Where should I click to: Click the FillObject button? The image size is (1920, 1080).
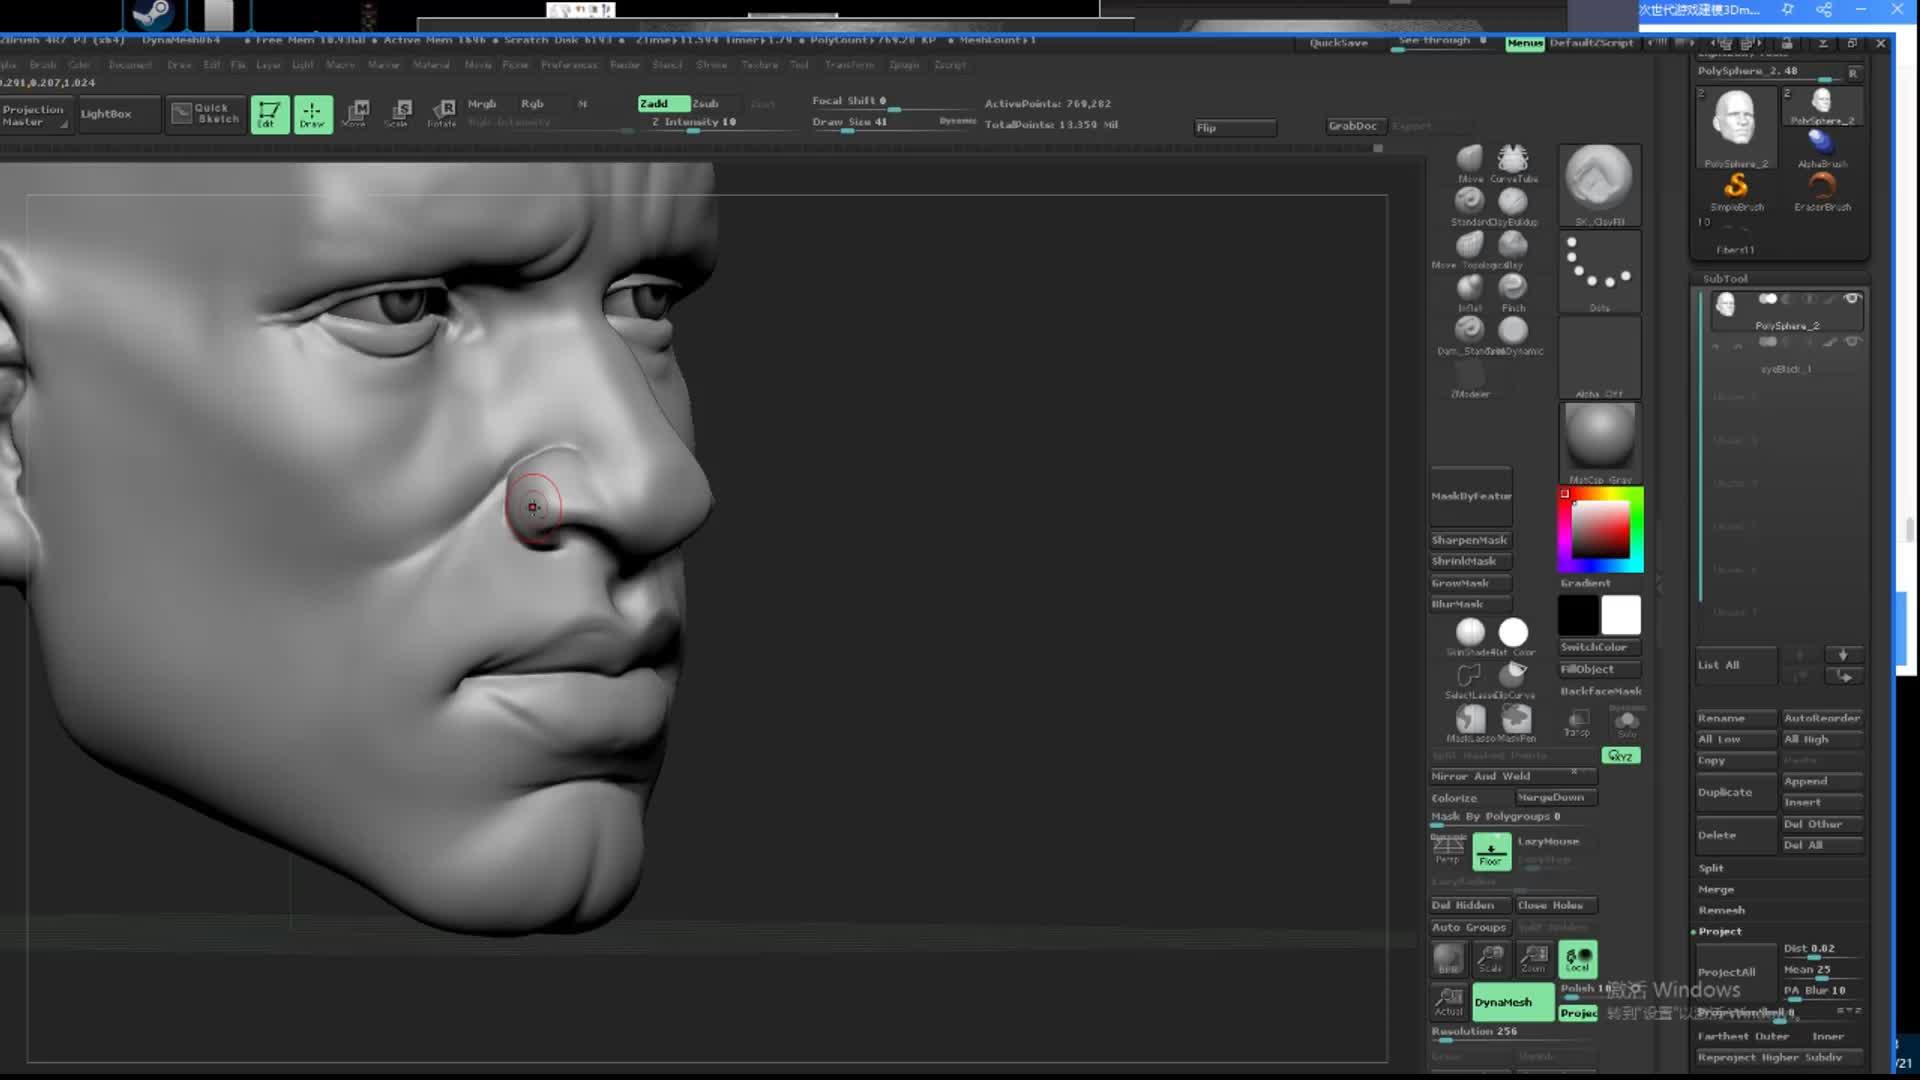coord(1599,669)
